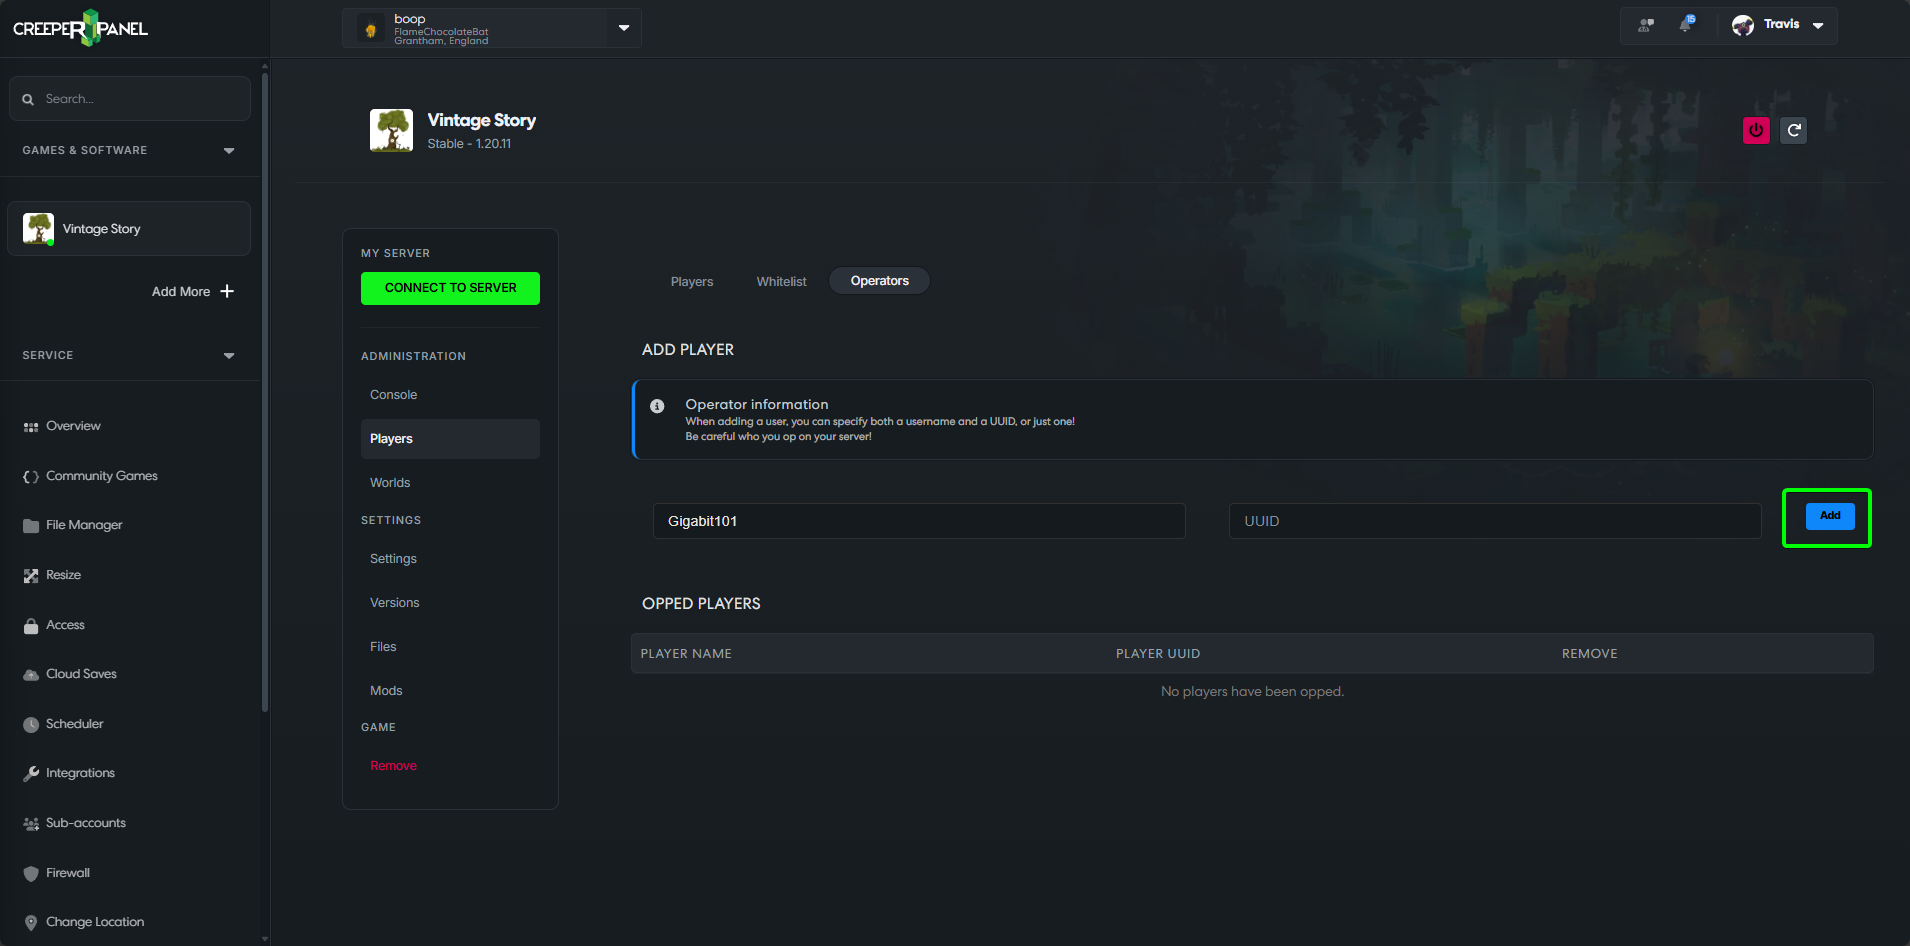The height and width of the screenshot is (946, 1910).
Task: Open the Sub-accounts link
Action: pyautogui.click(x=86, y=823)
